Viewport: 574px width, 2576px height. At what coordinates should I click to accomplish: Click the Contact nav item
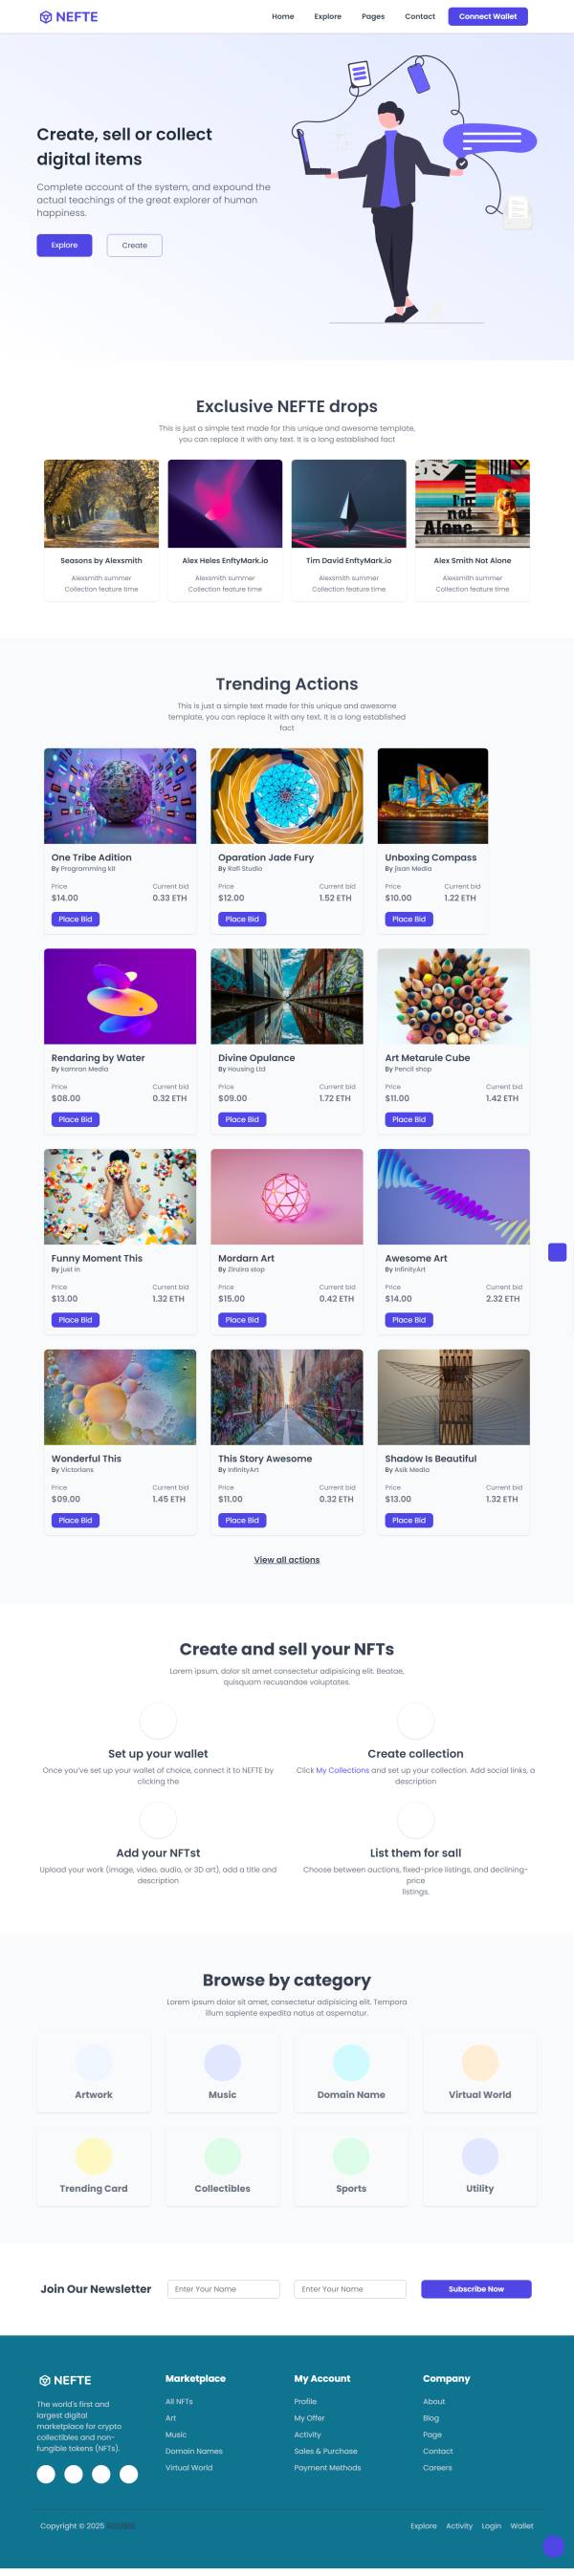420,17
